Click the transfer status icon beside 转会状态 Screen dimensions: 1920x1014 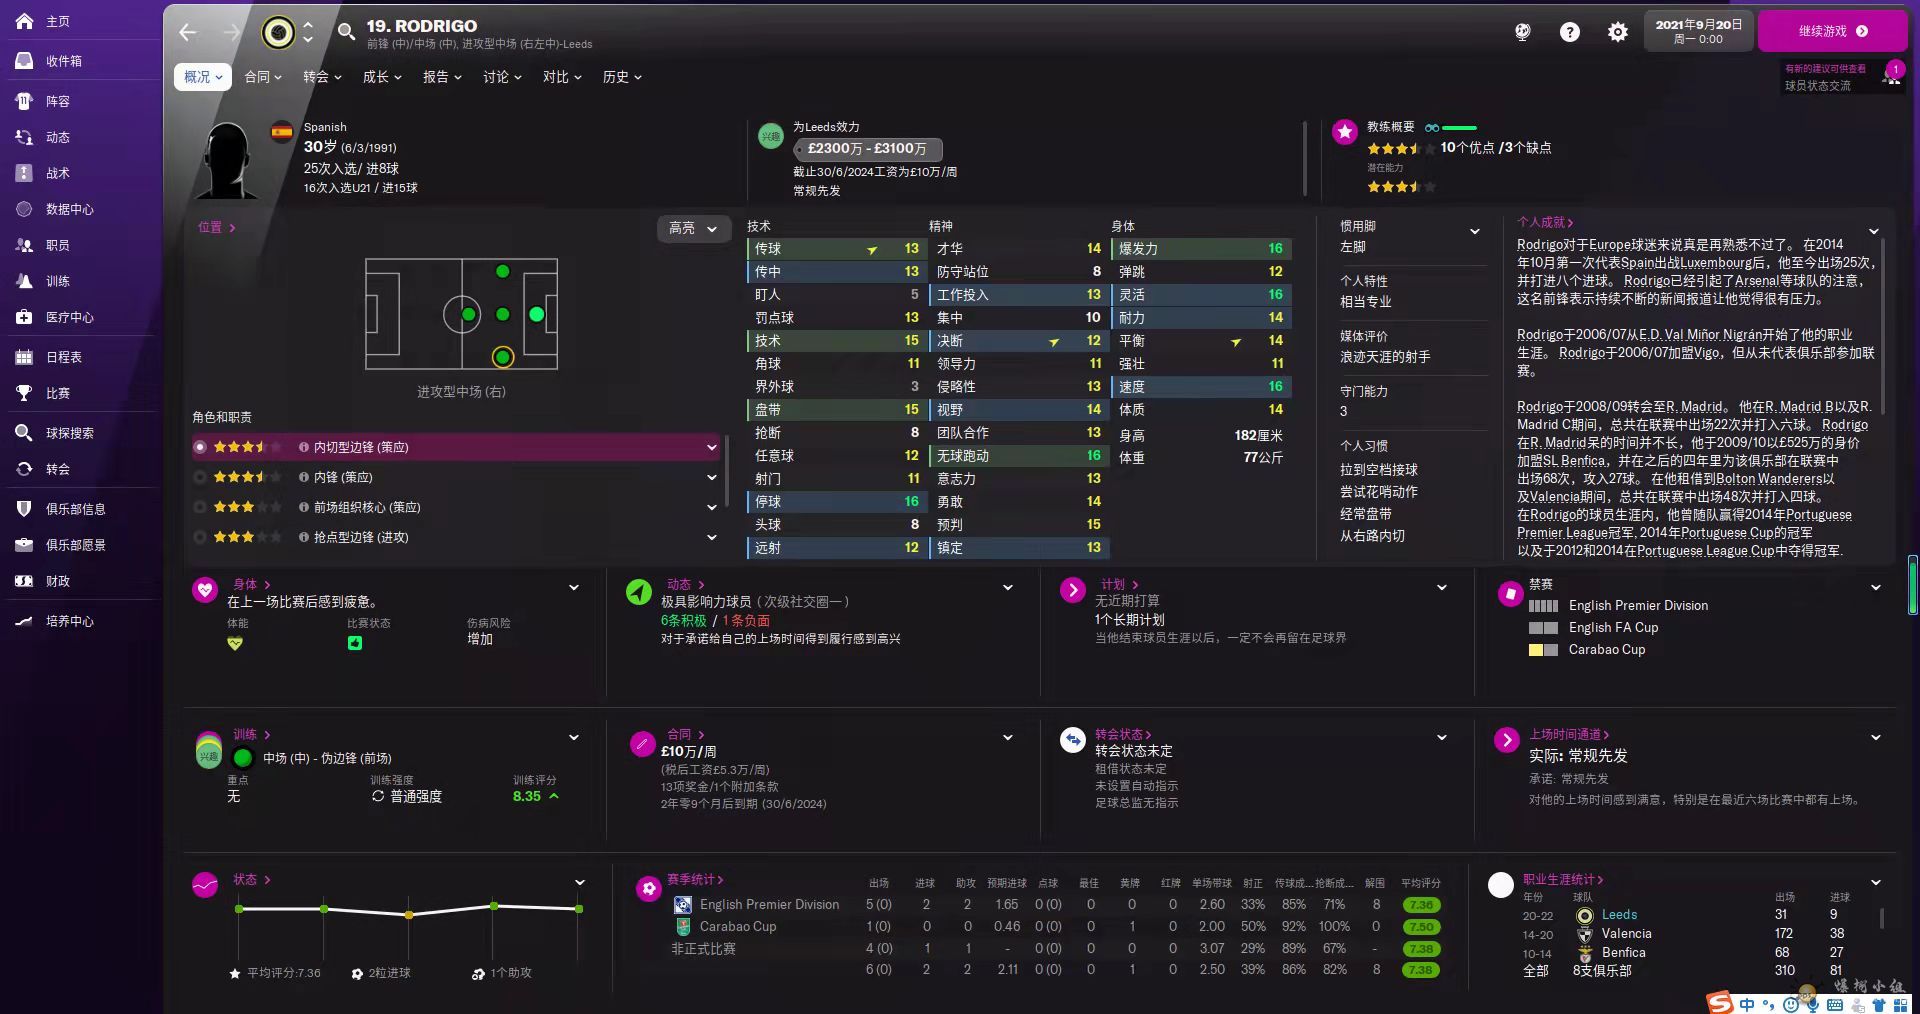click(1073, 740)
